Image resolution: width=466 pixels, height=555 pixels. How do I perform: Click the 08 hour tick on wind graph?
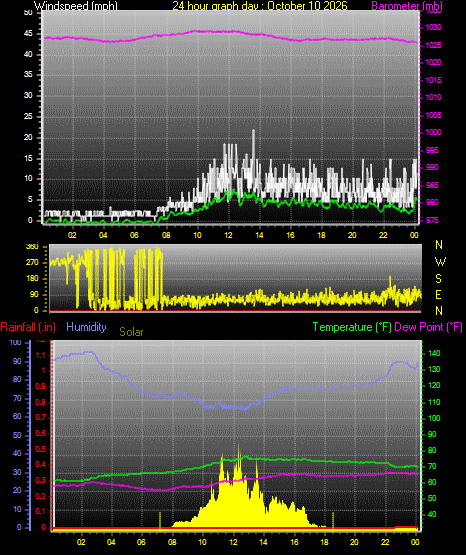pyautogui.click(x=166, y=235)
